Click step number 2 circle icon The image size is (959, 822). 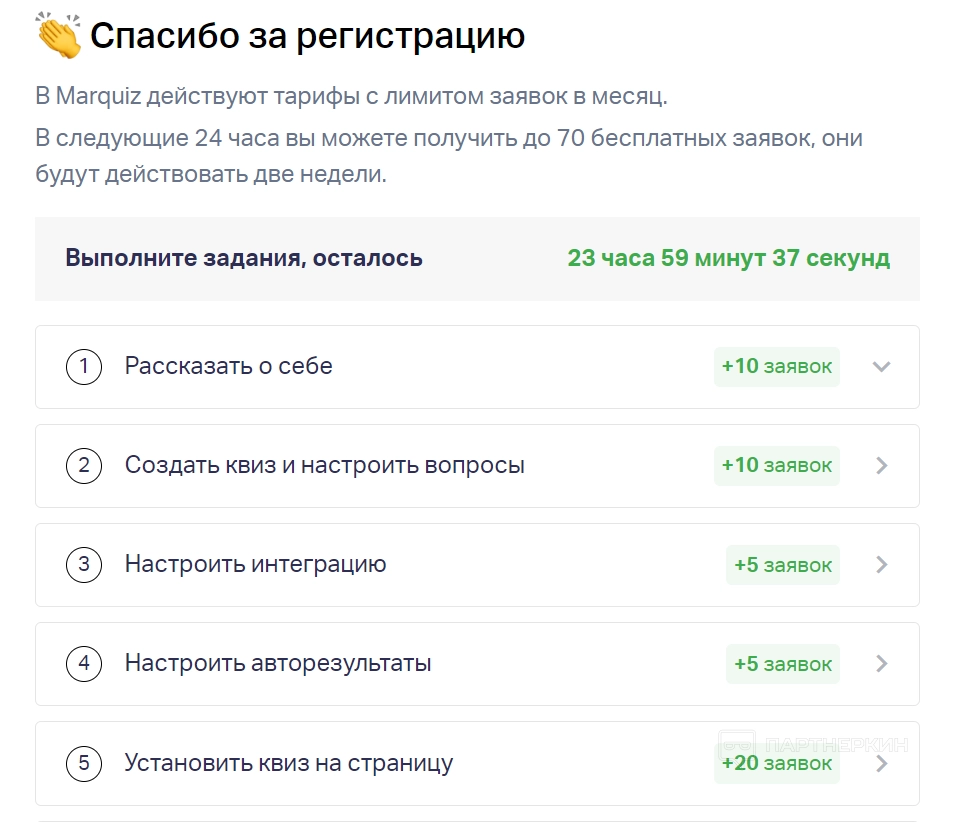[x=84, y=466]
